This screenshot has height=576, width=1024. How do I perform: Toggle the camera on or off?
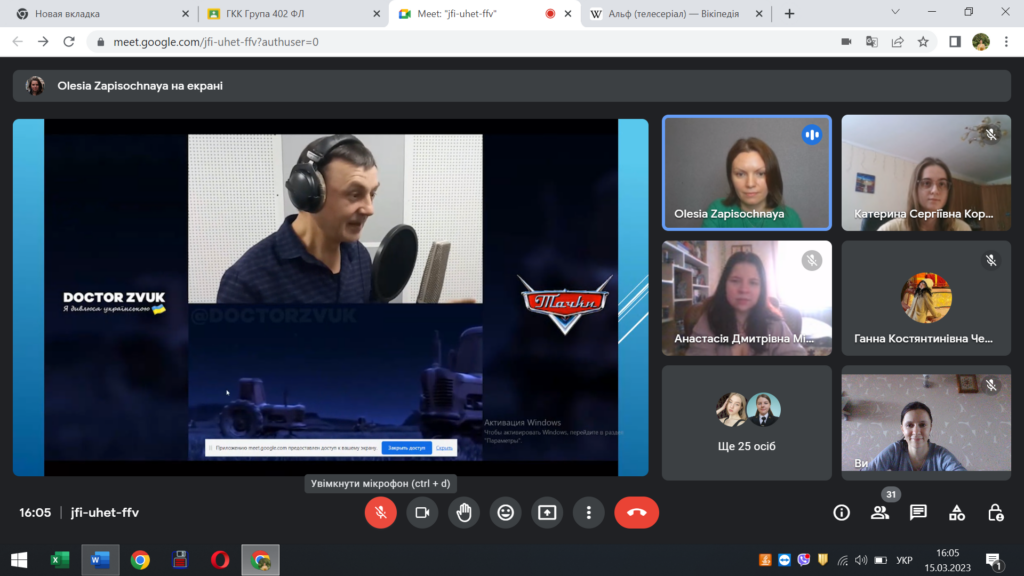(x=422, y=512)
